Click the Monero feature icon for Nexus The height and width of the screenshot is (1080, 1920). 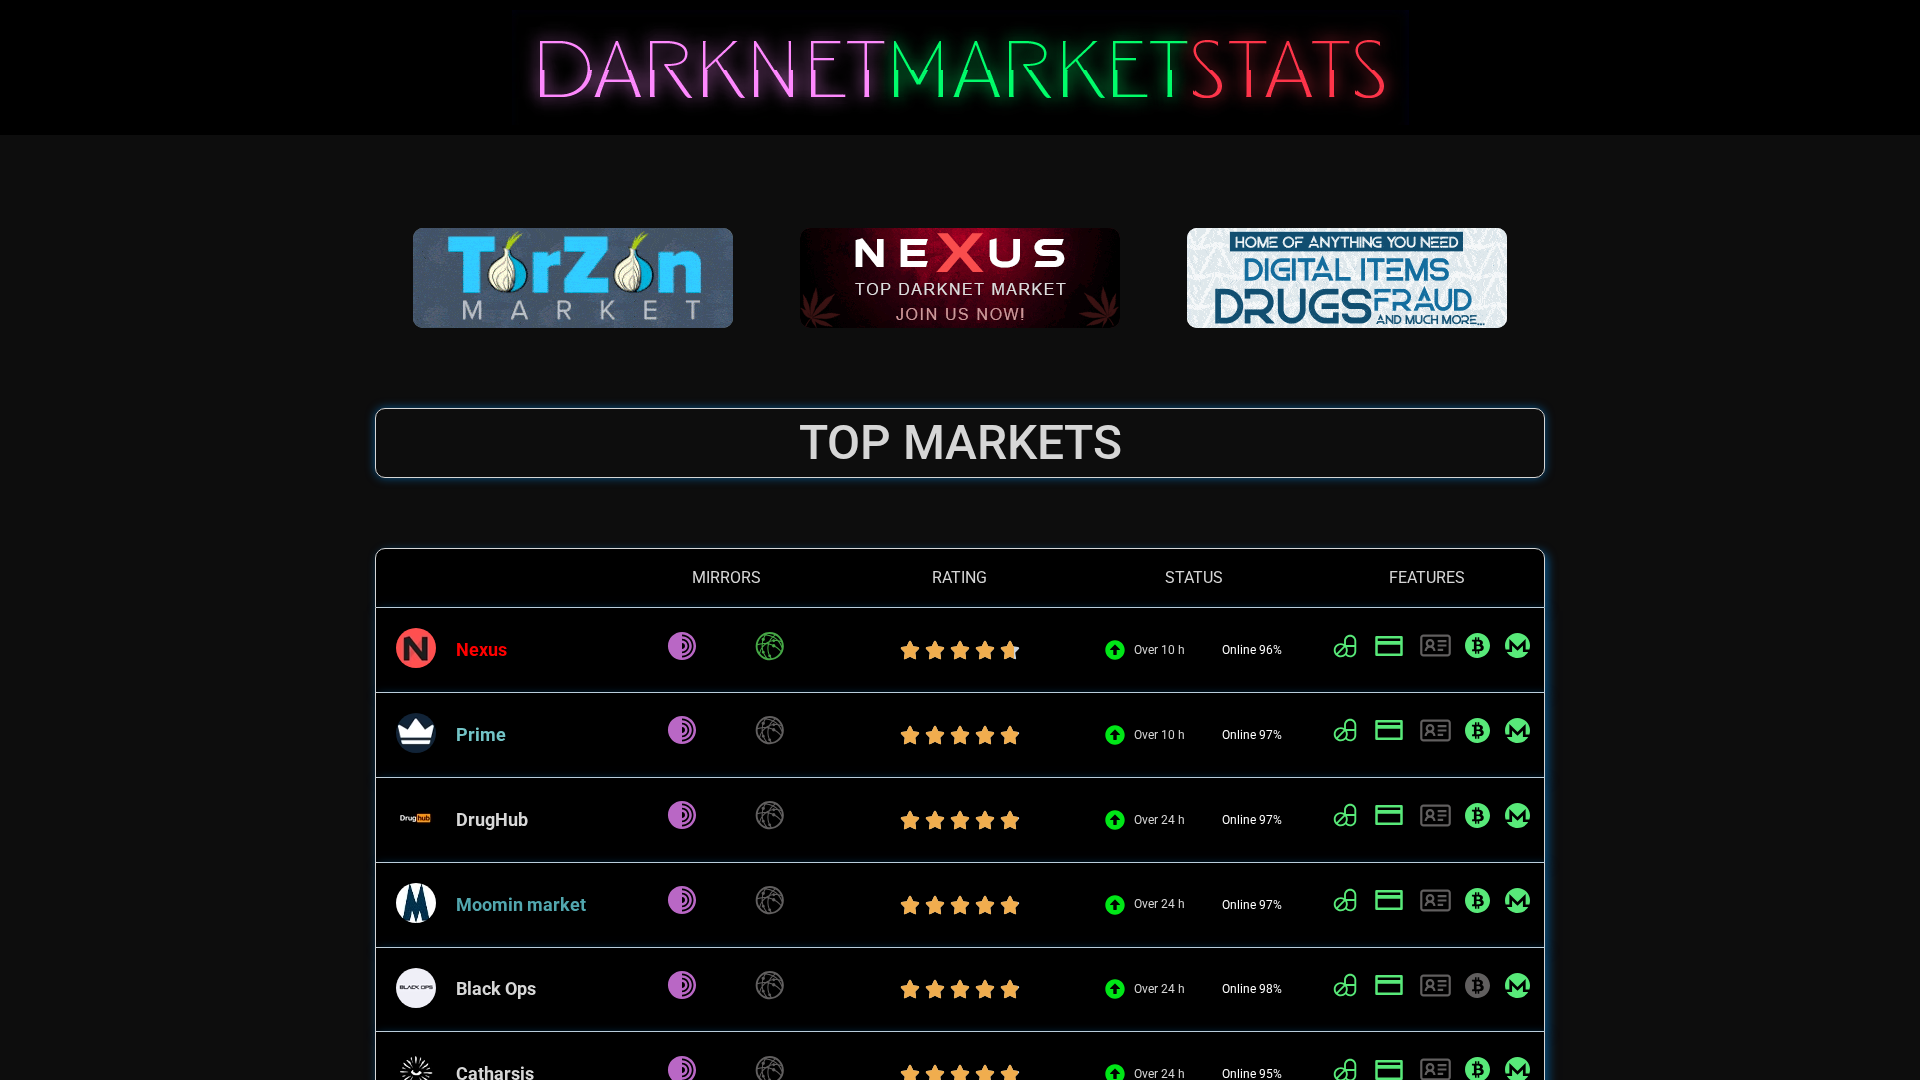click(1517, 646)
